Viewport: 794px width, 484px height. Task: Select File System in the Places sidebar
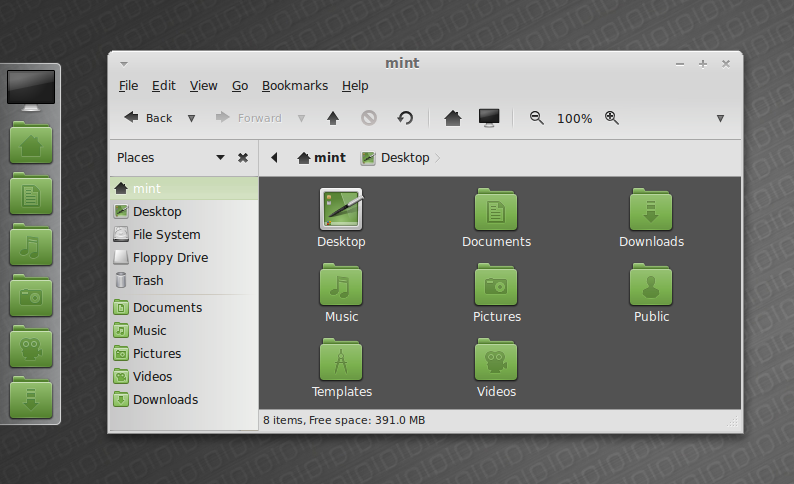coord(184,234)
